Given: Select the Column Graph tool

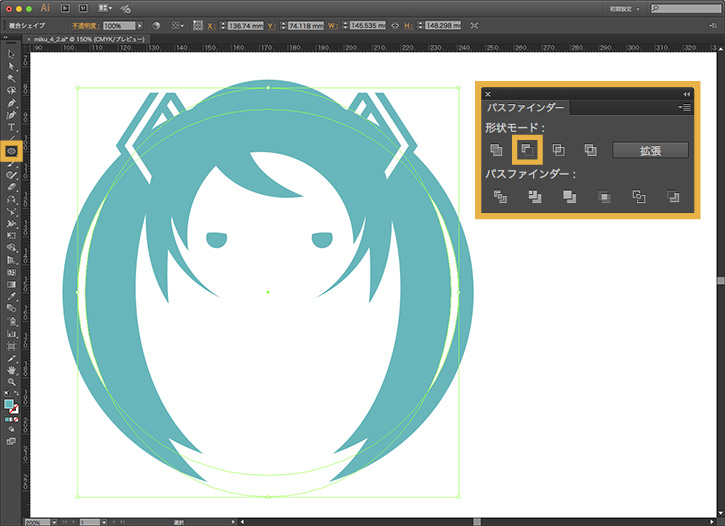Looking at the screenshot, I should 12,334.
